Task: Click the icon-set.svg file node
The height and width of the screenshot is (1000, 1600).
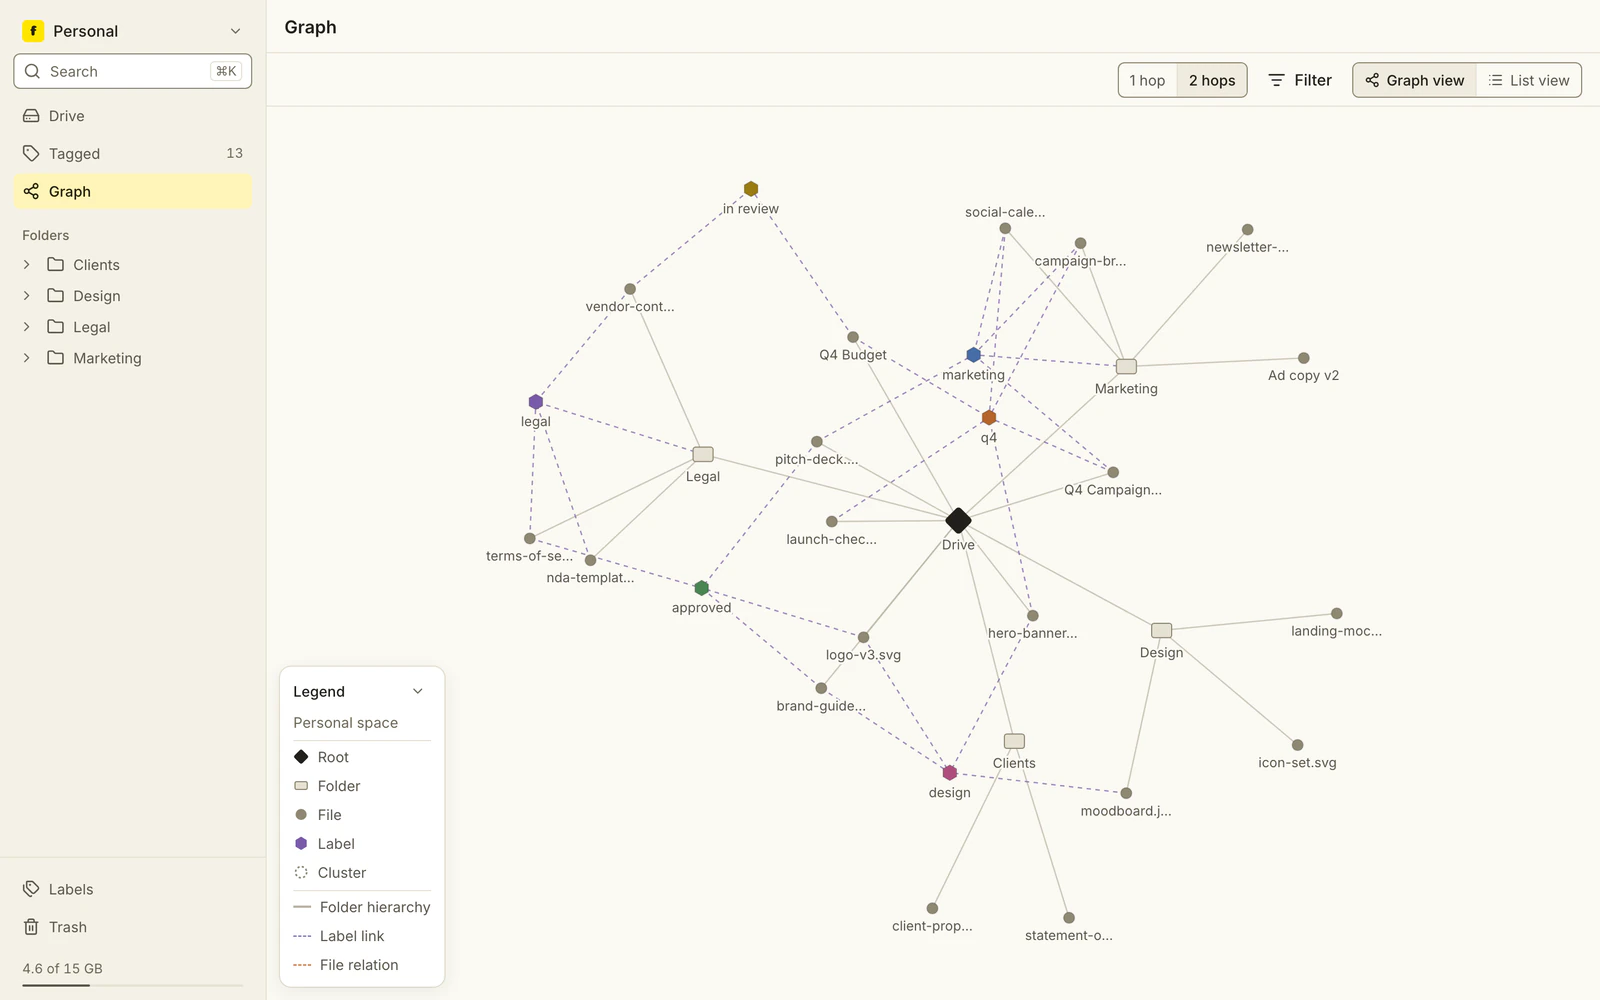Action: 1297,745
